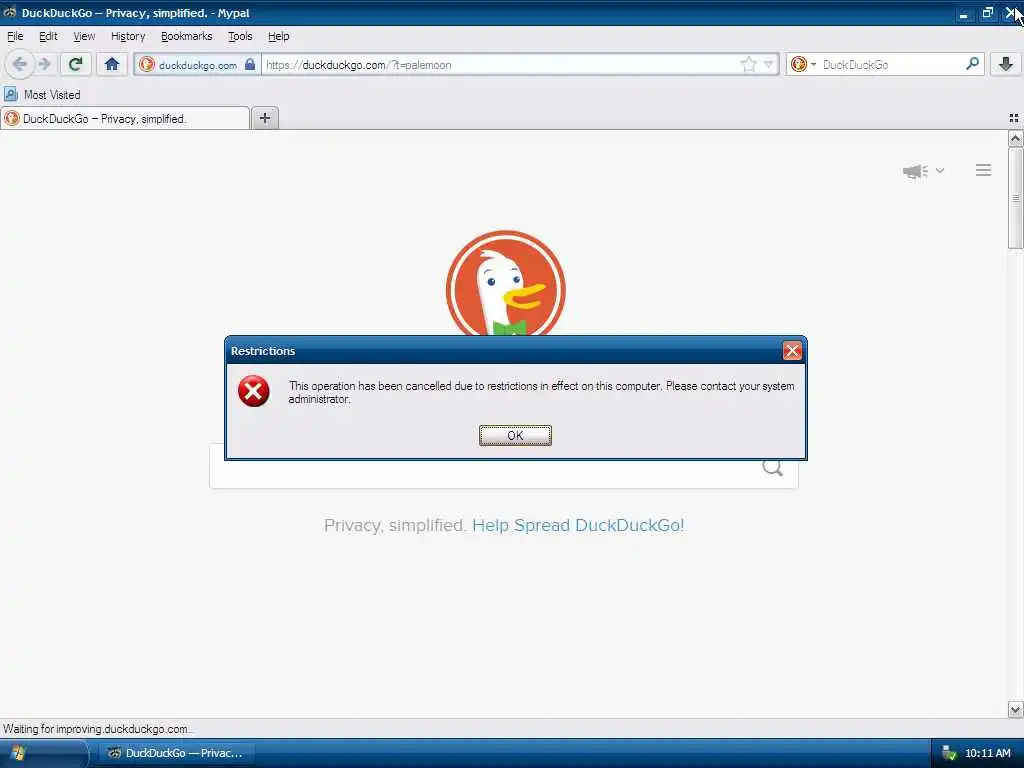1024x768 pixels.
Task: Open the File menu
Action: [x=15, y=36]
